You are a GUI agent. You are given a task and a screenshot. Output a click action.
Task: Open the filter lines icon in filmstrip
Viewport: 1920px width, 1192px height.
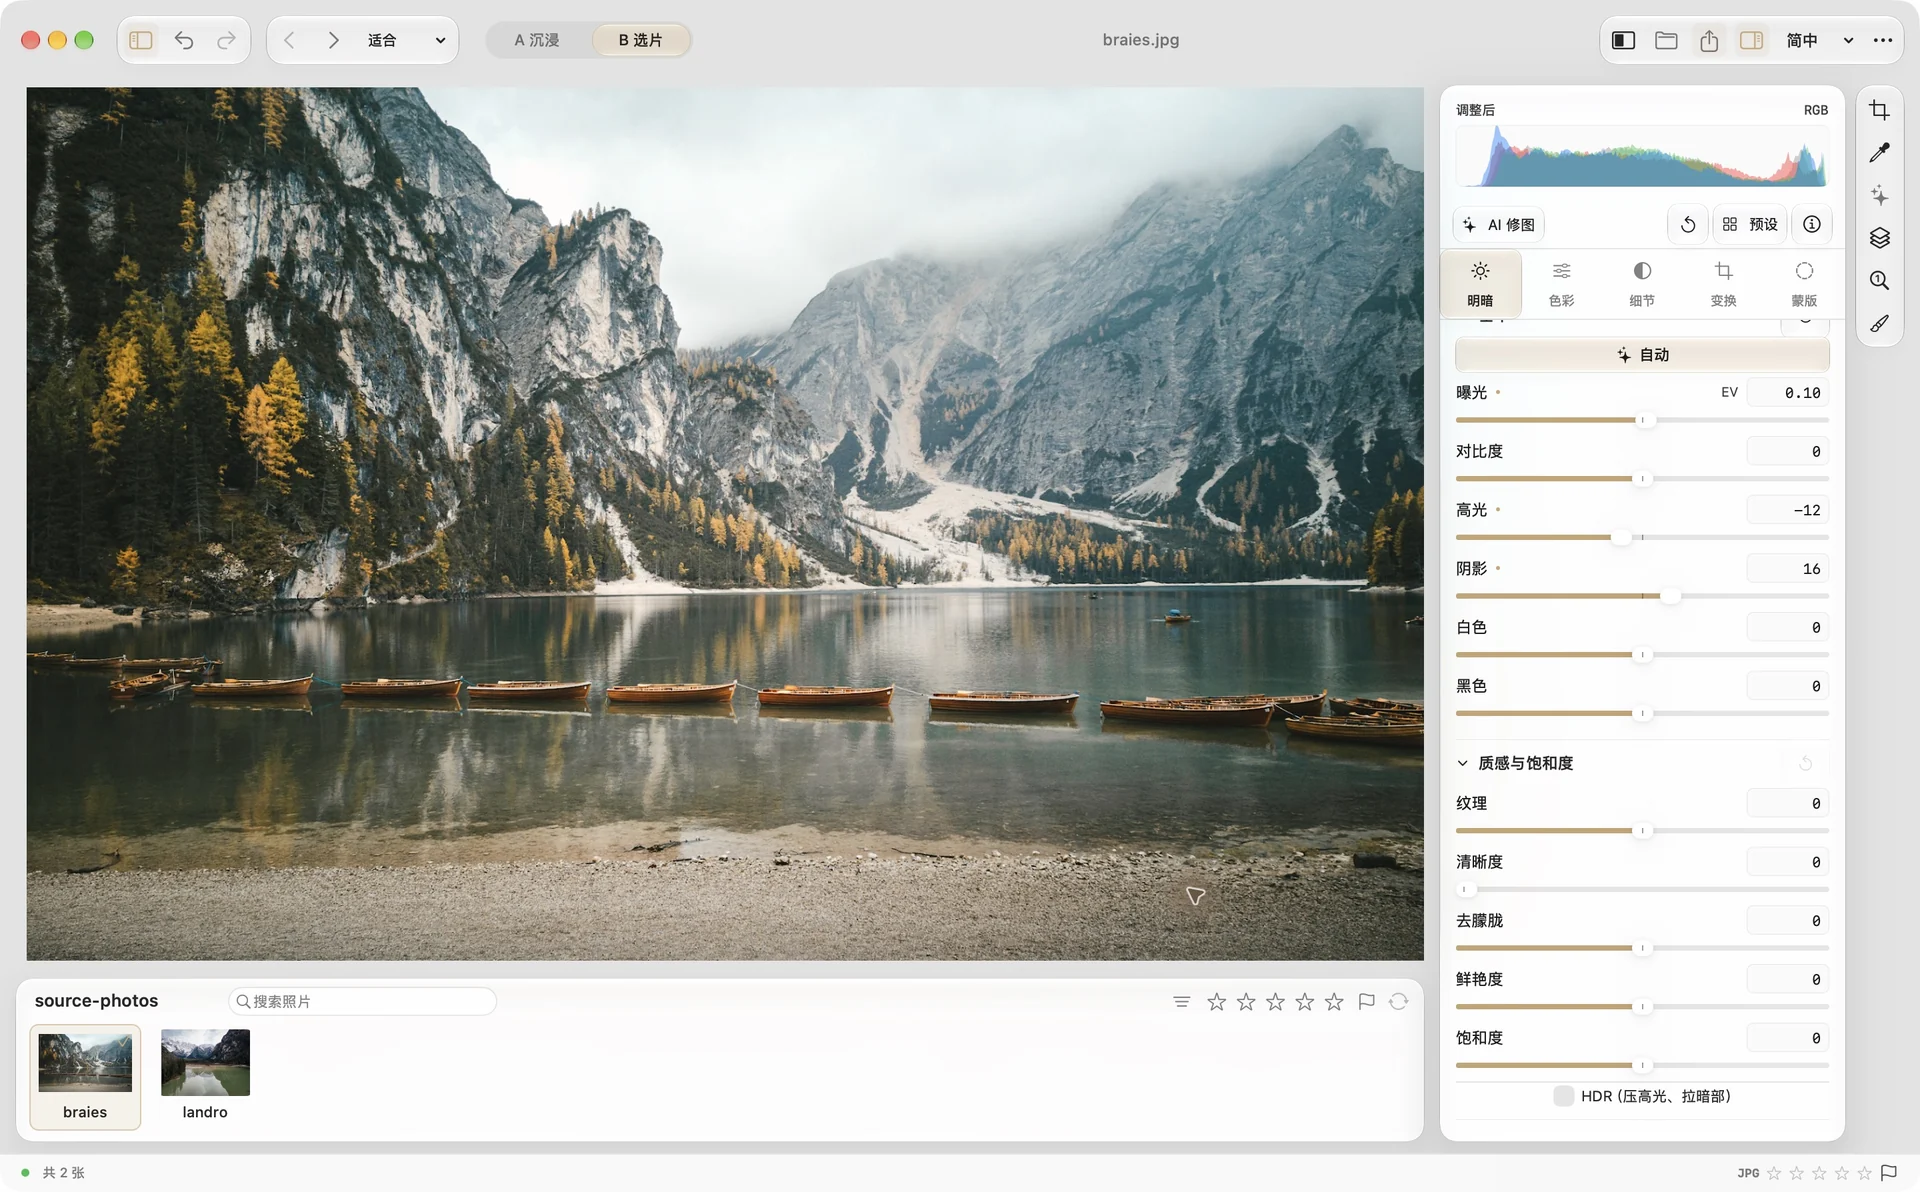(x=1181, y=1001)
